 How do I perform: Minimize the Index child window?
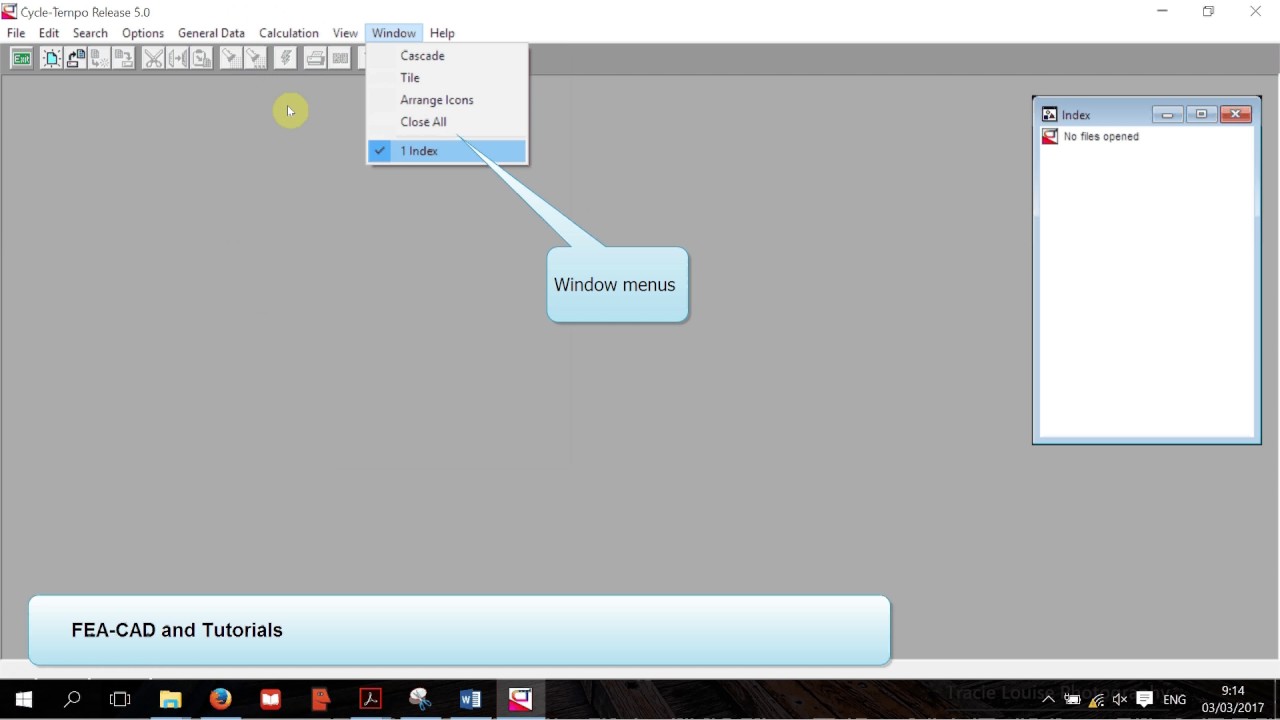tap(1167, 114)
